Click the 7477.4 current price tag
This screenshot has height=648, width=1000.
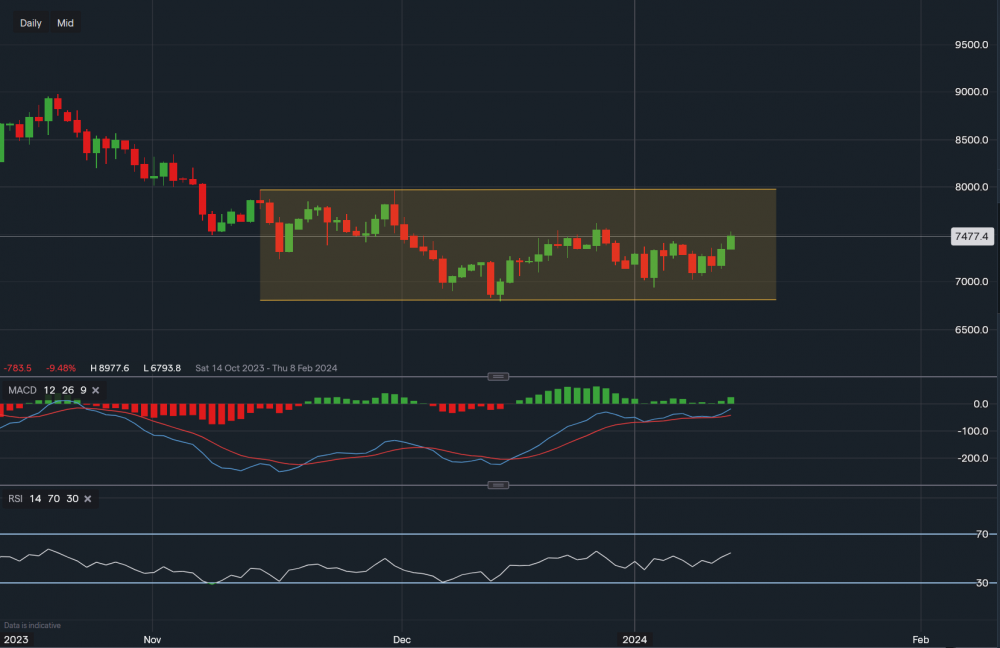pos(971,237)
